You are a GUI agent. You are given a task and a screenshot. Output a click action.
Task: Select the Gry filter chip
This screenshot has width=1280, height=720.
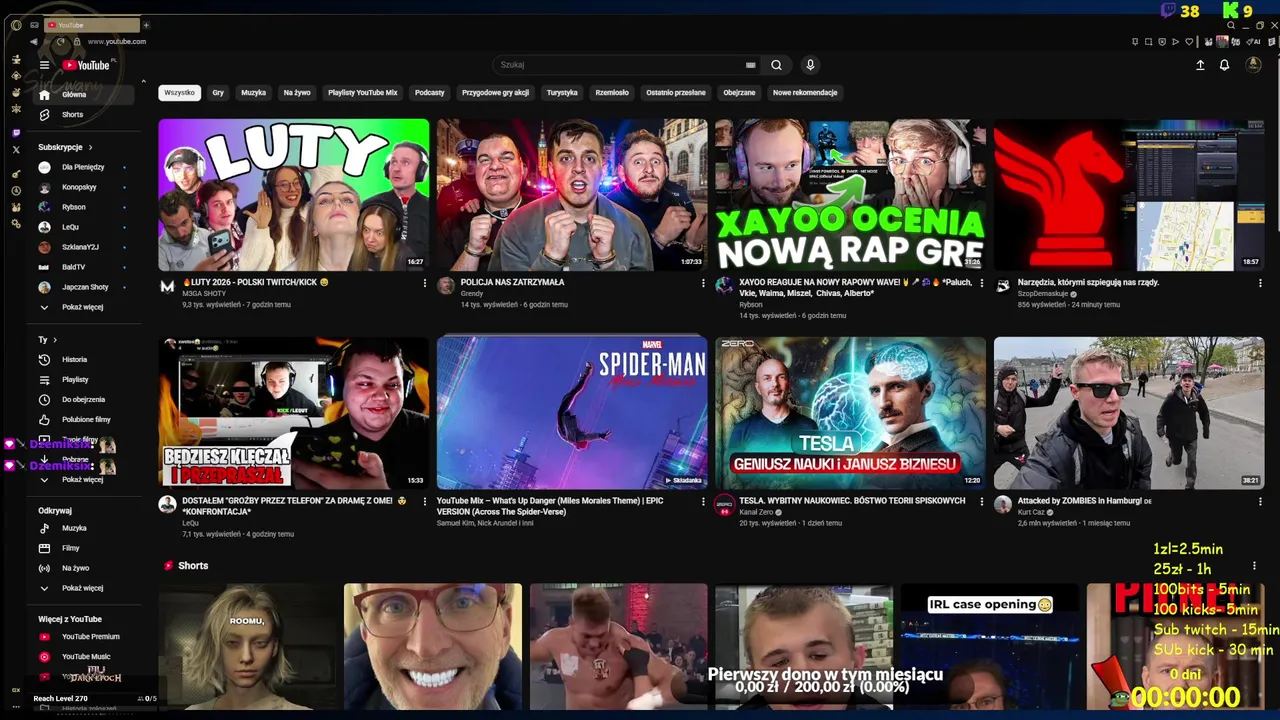point(218,92)
